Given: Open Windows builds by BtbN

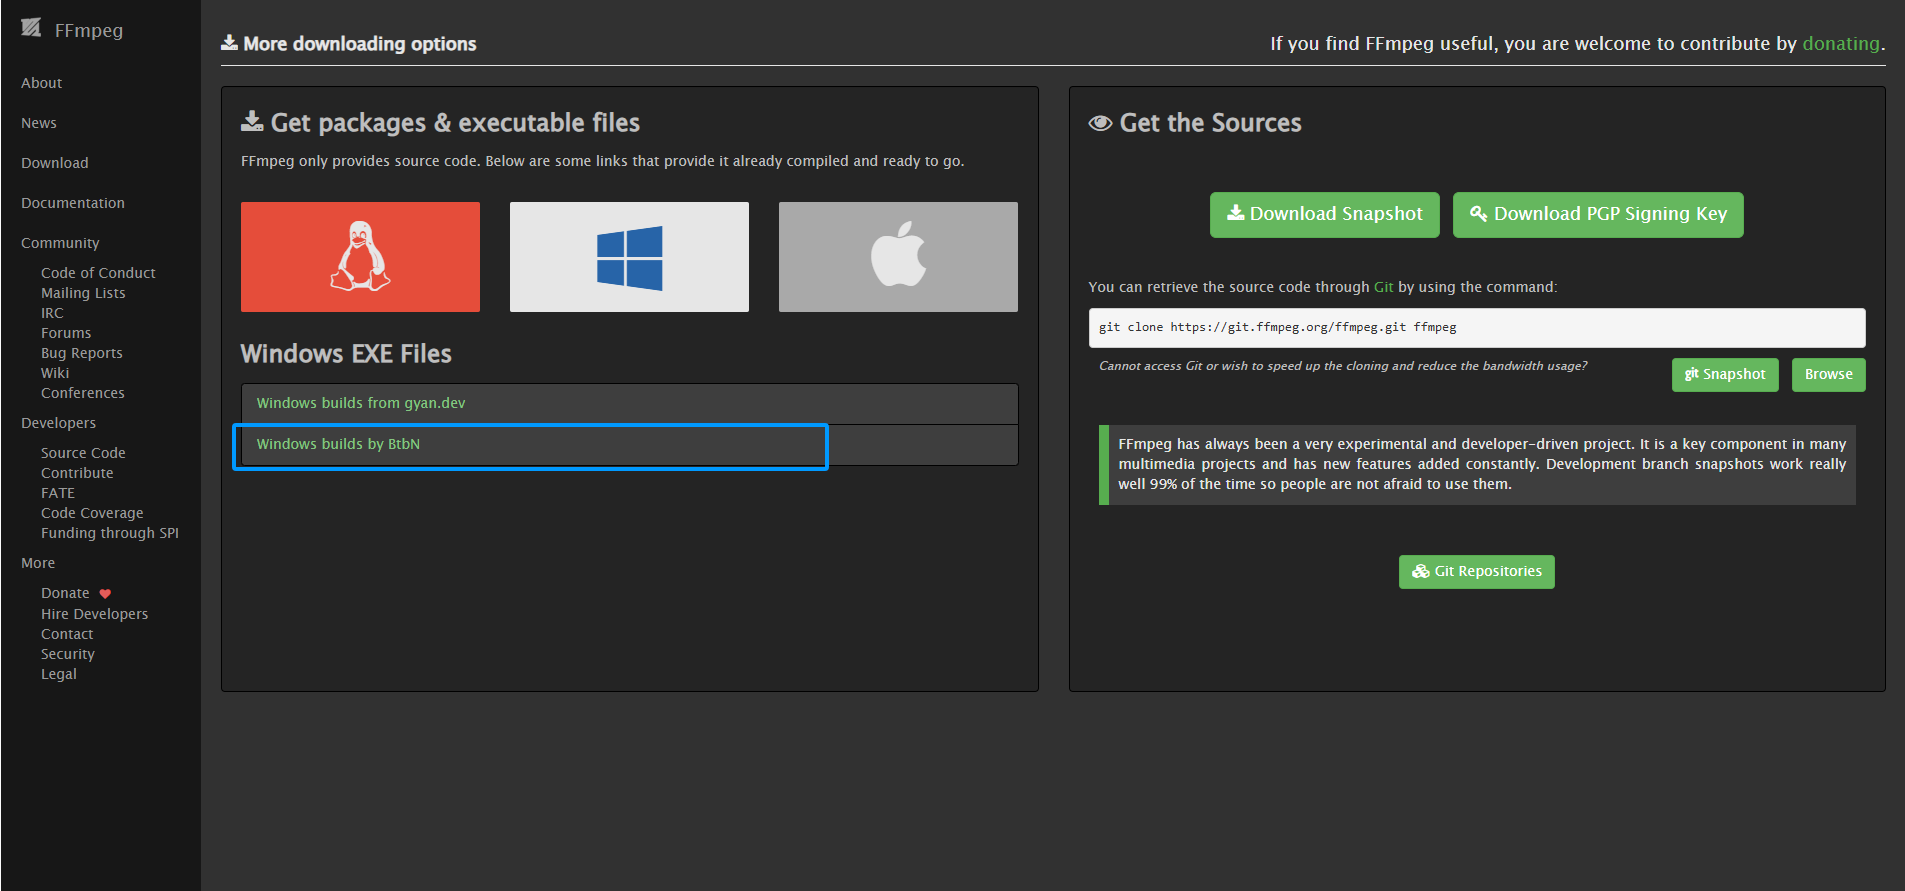Looking at the screenshot, I should (x=629, y=445).
